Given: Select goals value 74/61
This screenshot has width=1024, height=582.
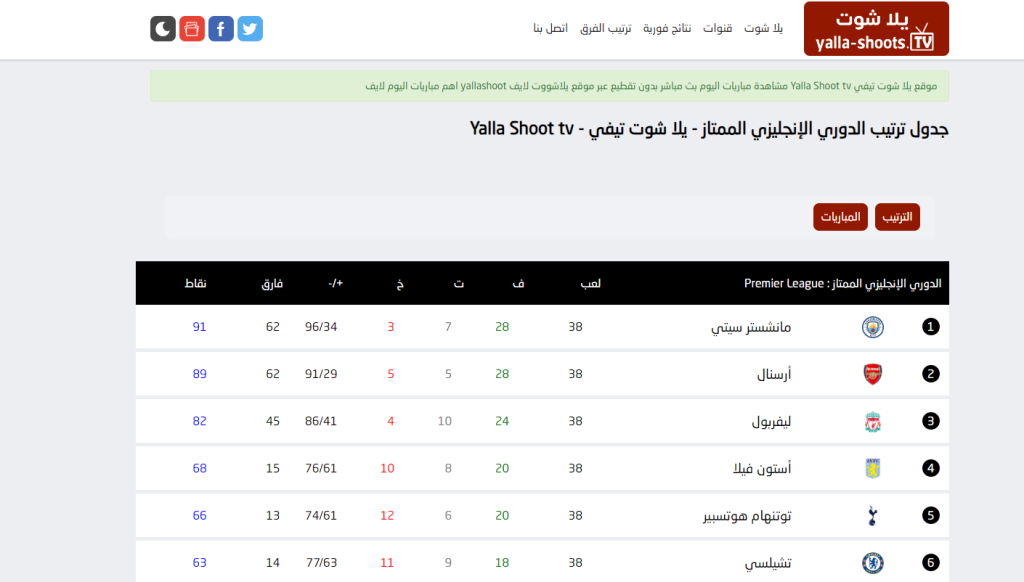Looking at the screenshot, I should click(x=321, y=515).
